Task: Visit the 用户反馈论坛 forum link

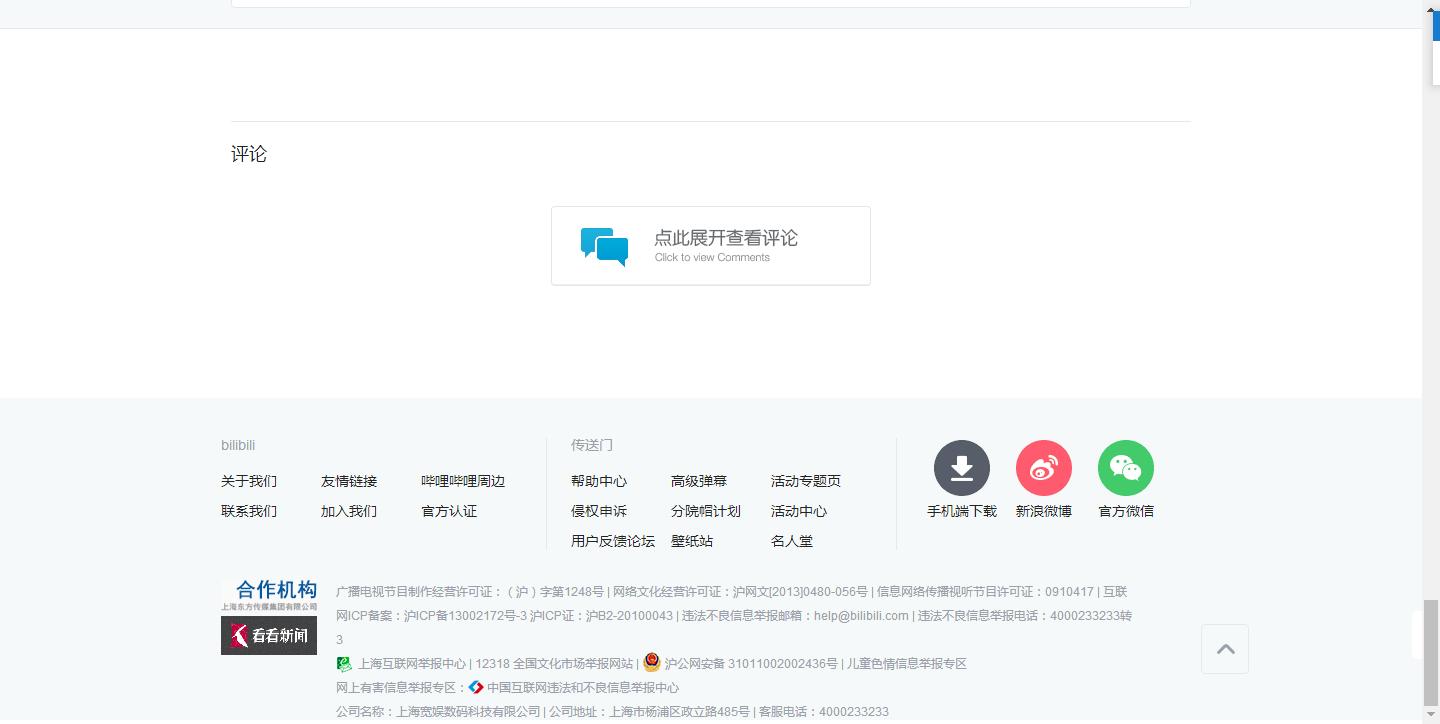Action: pos(612,541)
